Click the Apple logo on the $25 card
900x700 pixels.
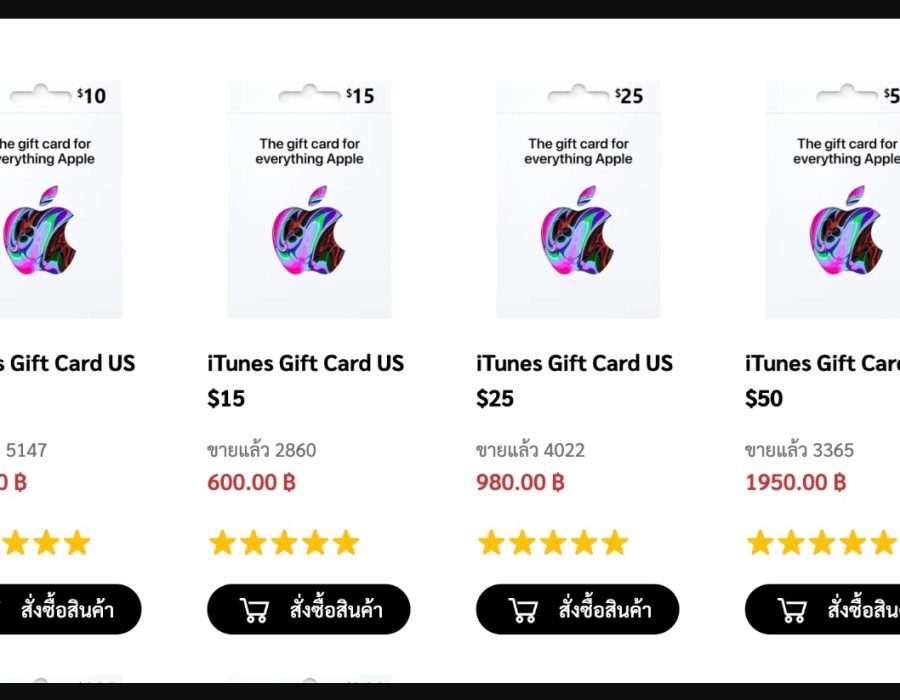[x=577, y=231]
